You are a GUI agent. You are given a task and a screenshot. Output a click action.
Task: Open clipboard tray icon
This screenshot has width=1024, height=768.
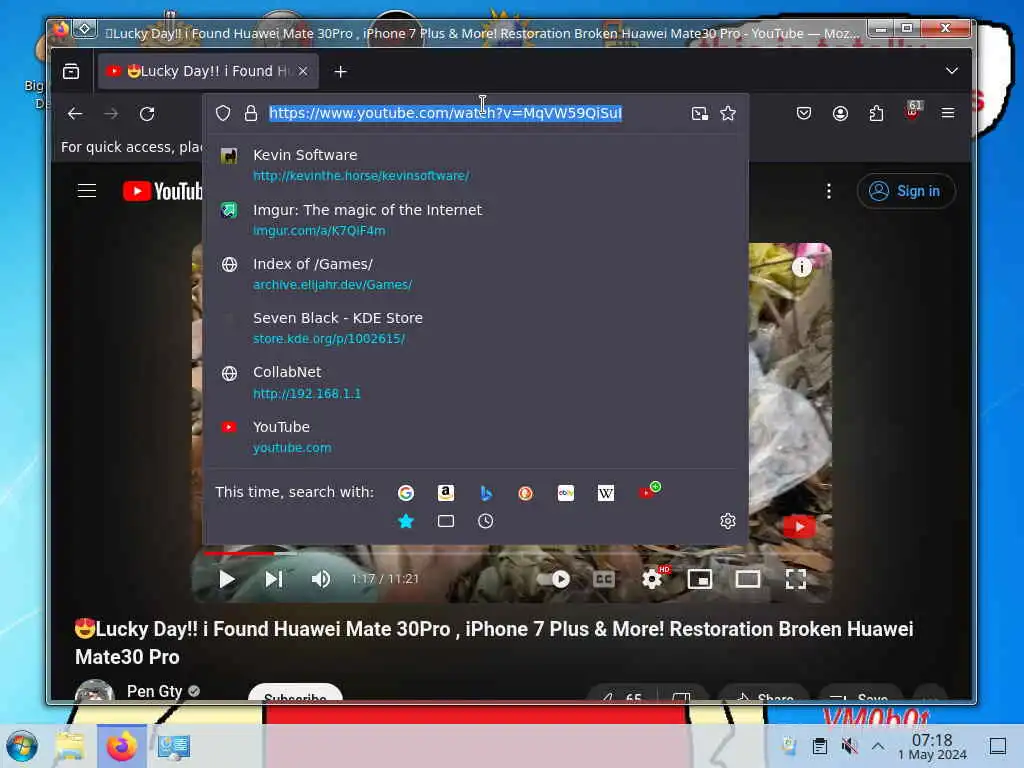[820, 746]
